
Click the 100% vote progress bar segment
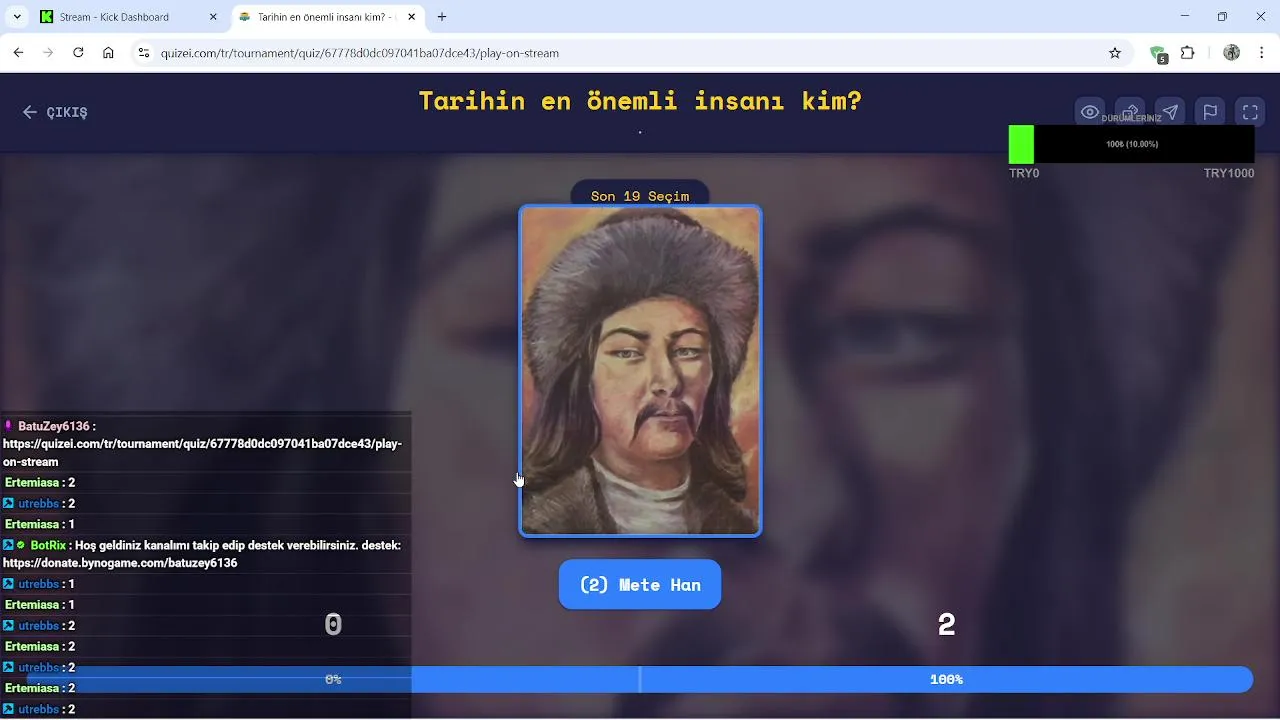[x=946, y=679]
